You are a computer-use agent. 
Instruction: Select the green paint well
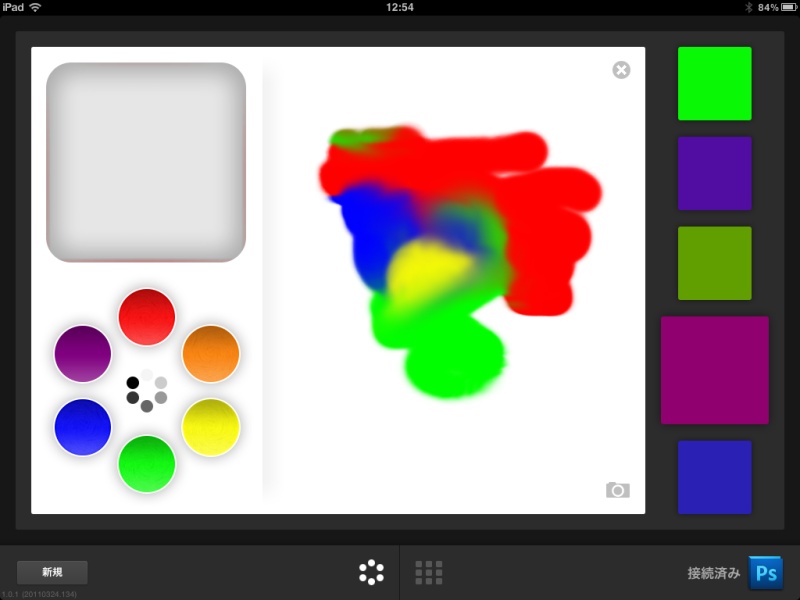tap(147, 463)
